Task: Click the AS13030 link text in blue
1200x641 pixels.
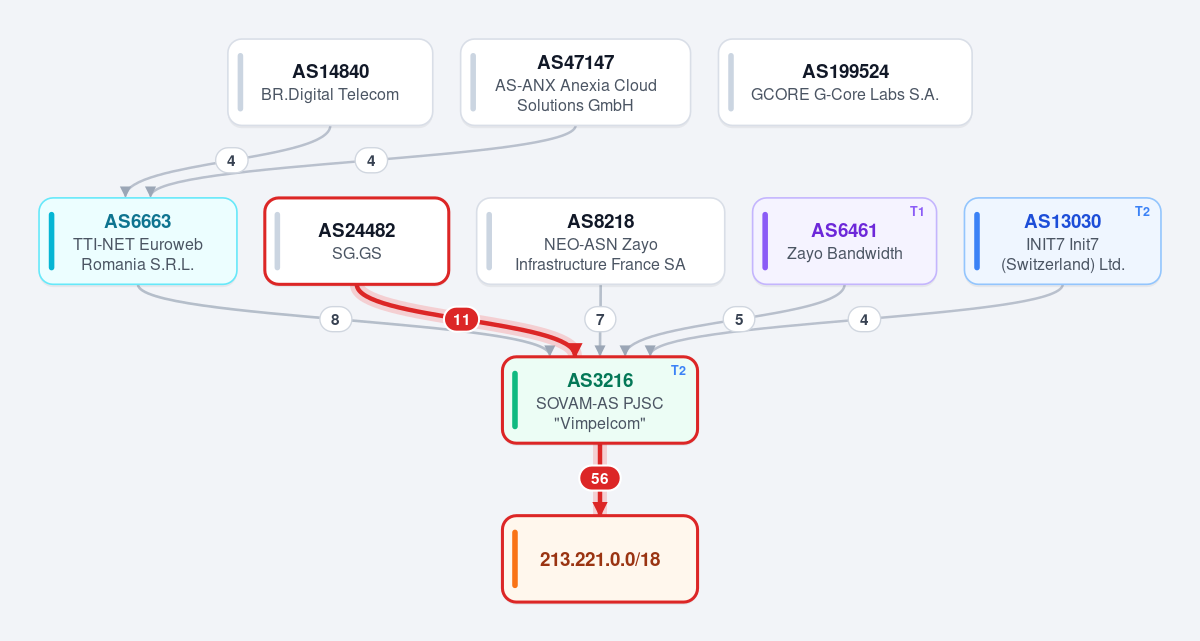Action: point(1062,221)
